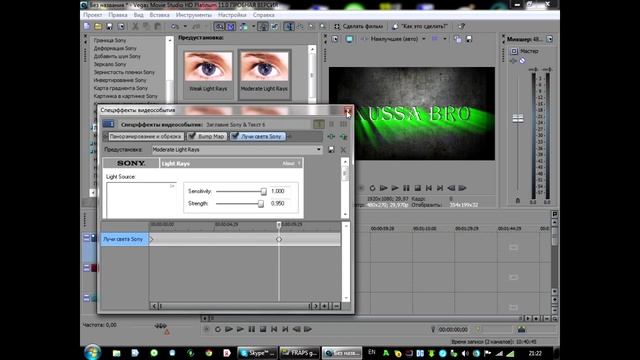This screenshot has height=360, width=640.
Task: Pause playback in preview window
Action: click(406, 188)
